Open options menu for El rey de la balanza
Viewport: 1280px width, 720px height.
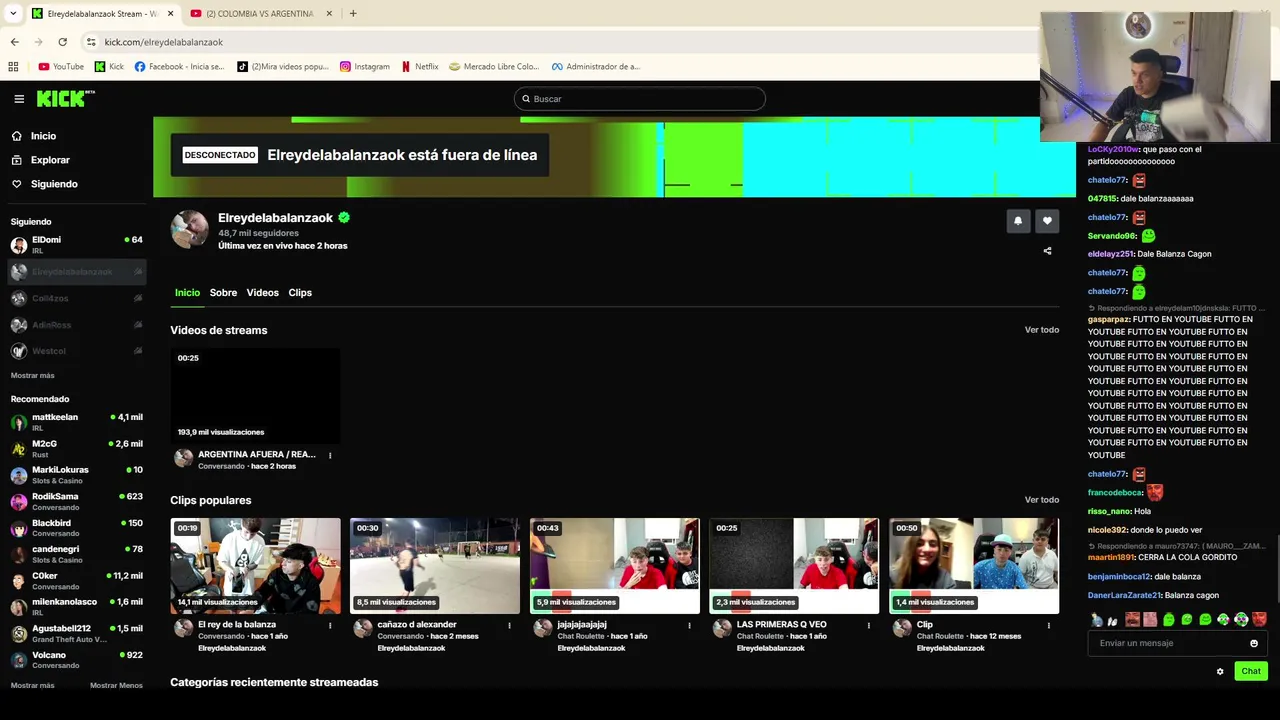[330, 626]
